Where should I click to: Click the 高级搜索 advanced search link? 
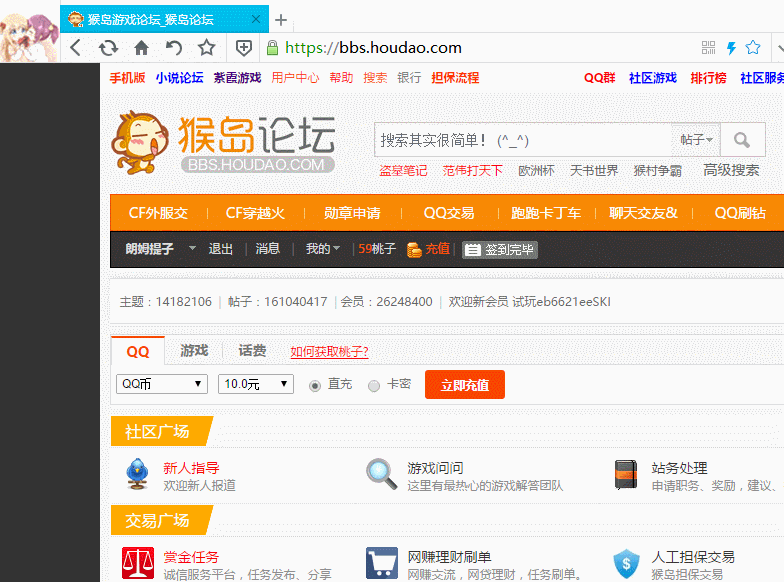click(732, 170)
